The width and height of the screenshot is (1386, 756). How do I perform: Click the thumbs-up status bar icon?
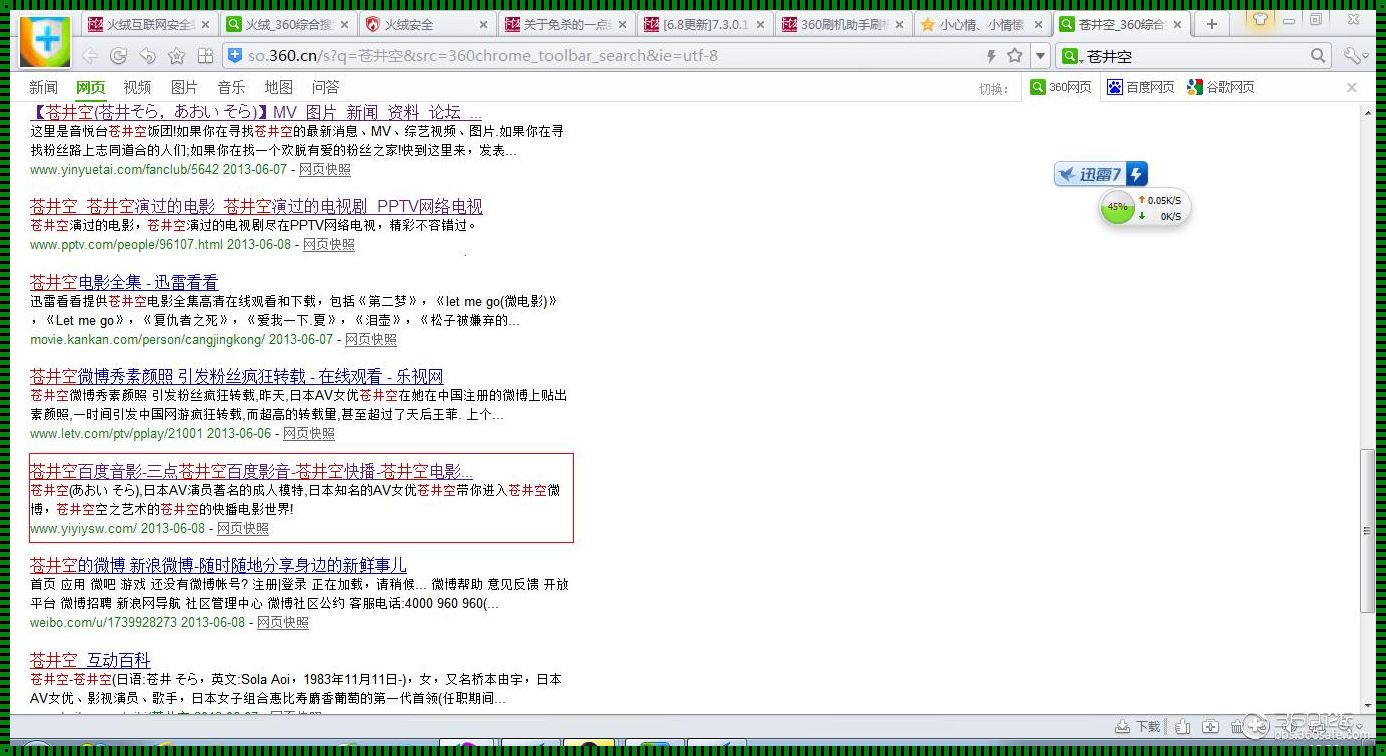[x=1183, y=726]
